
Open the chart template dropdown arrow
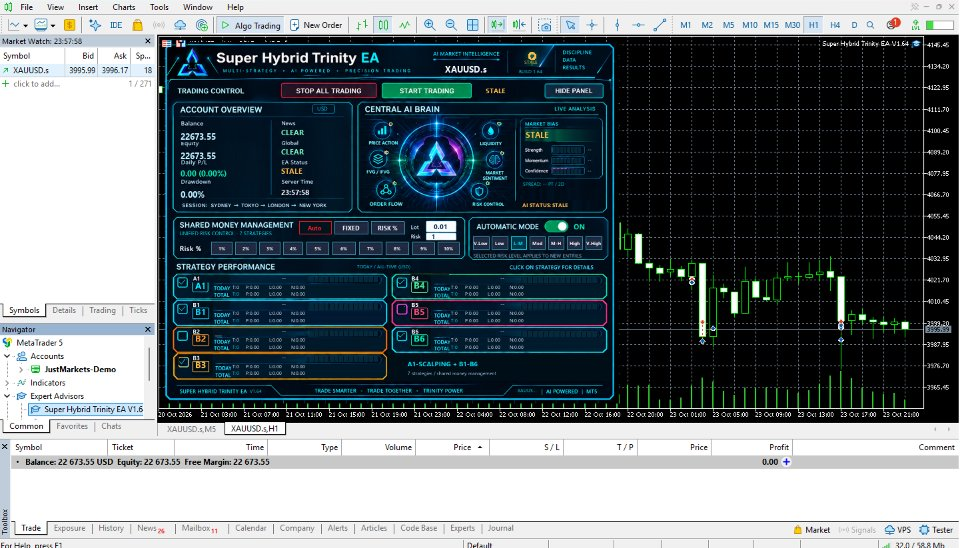[53, 26]
